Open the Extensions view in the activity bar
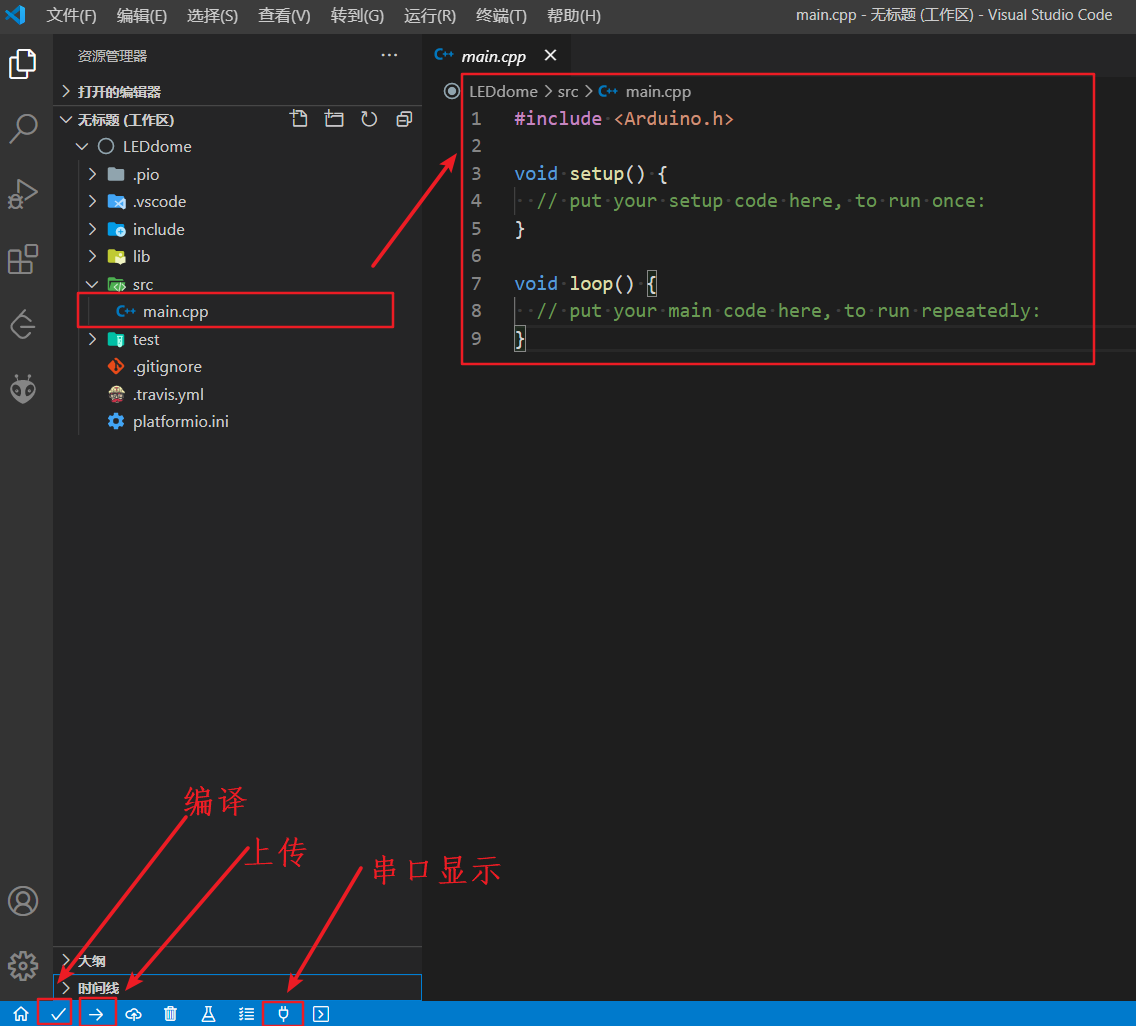The image size is (1136, 1026). pyautogui.click(x=24, y=259)
